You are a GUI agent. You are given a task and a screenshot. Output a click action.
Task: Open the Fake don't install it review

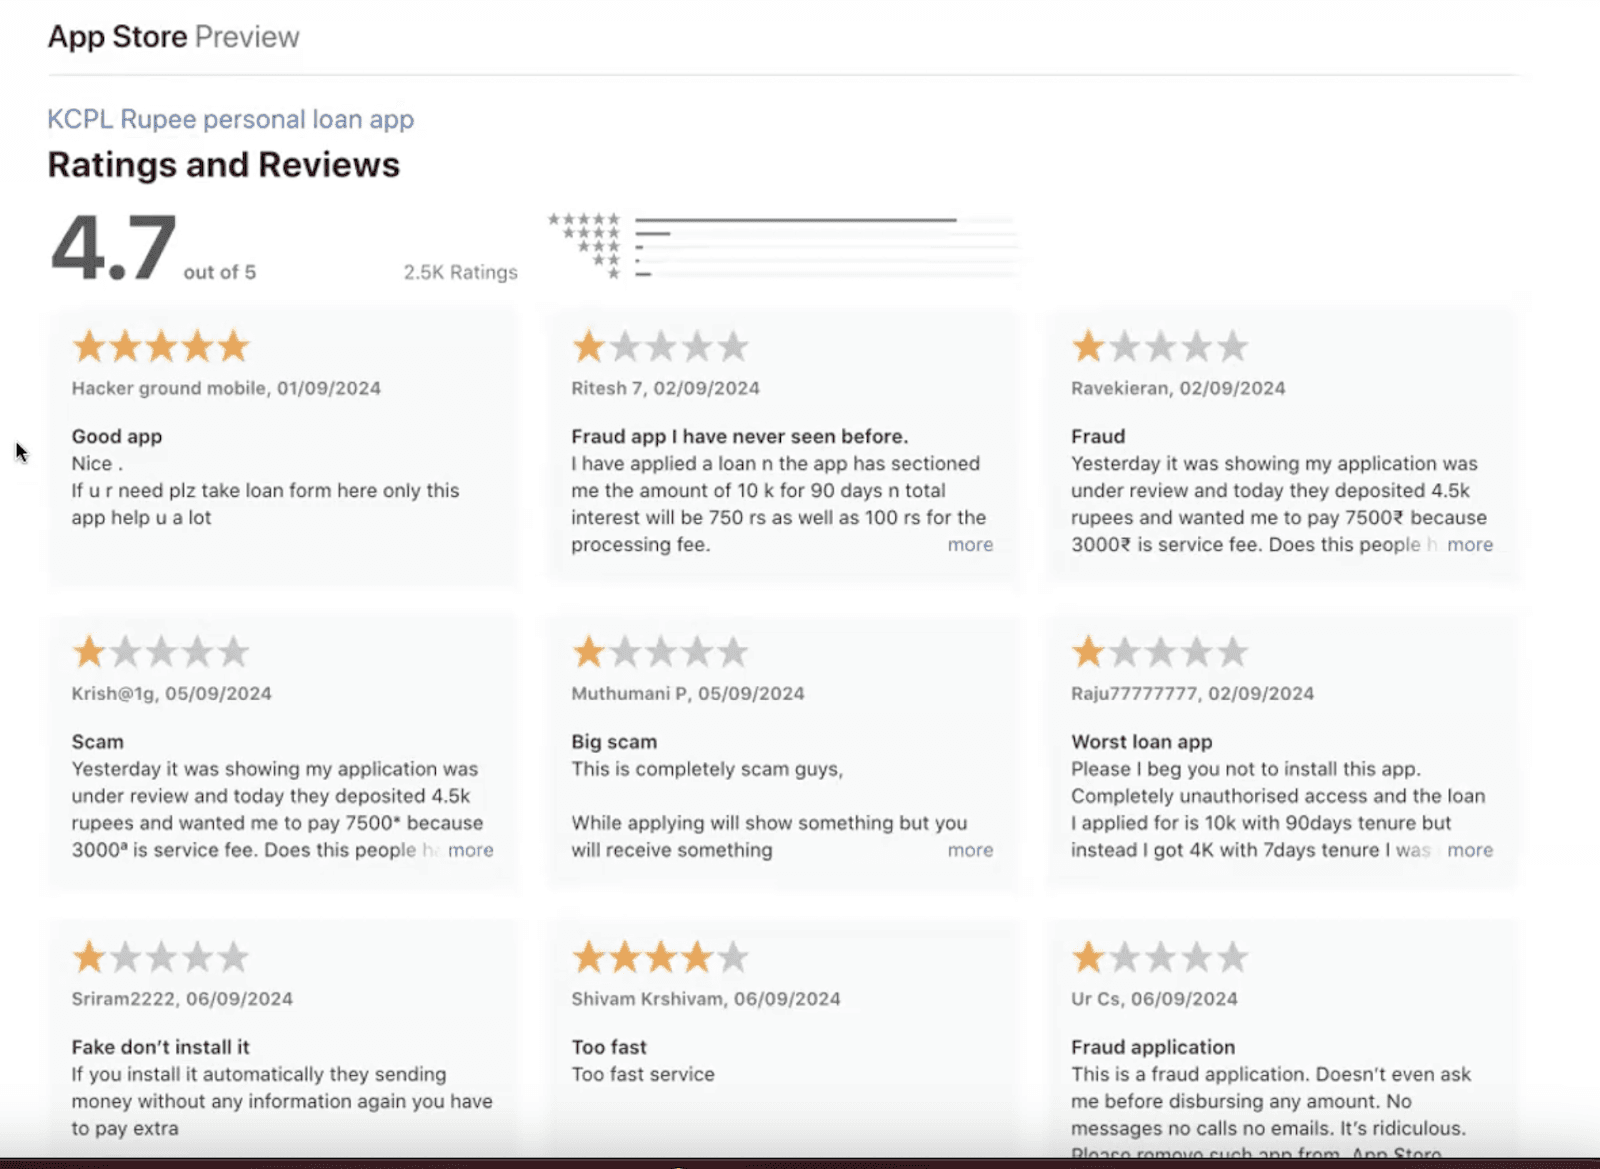point(284,1040)
